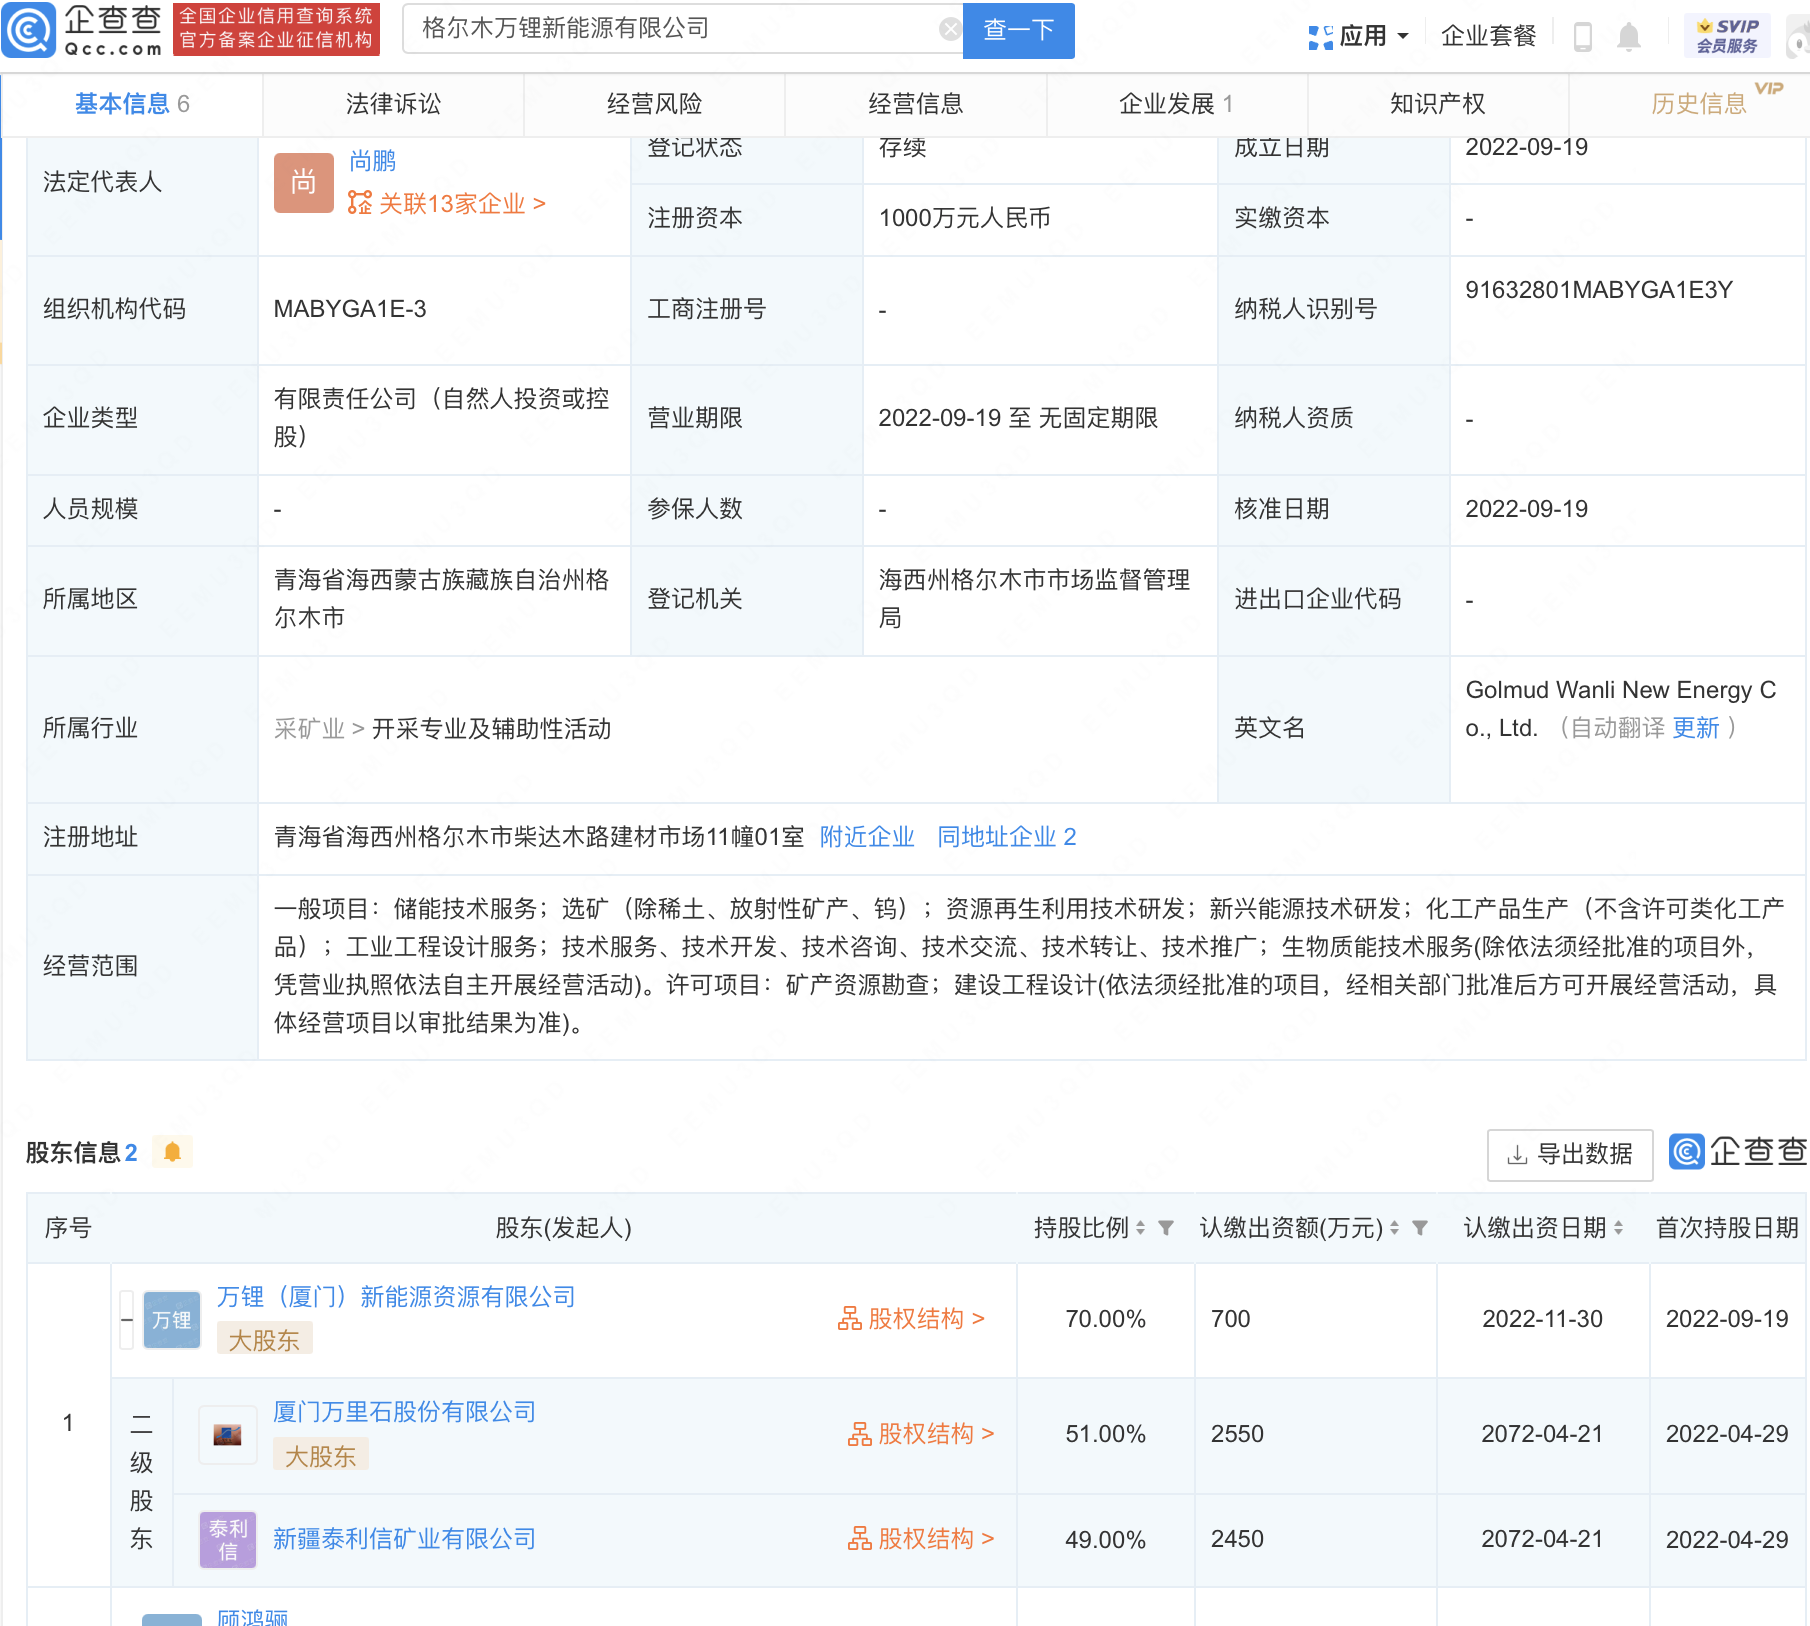The height and width of the screenshot is (1626, 1810).
Task: Switch to 企业发展 tab
Action: tap(1177, 104)
